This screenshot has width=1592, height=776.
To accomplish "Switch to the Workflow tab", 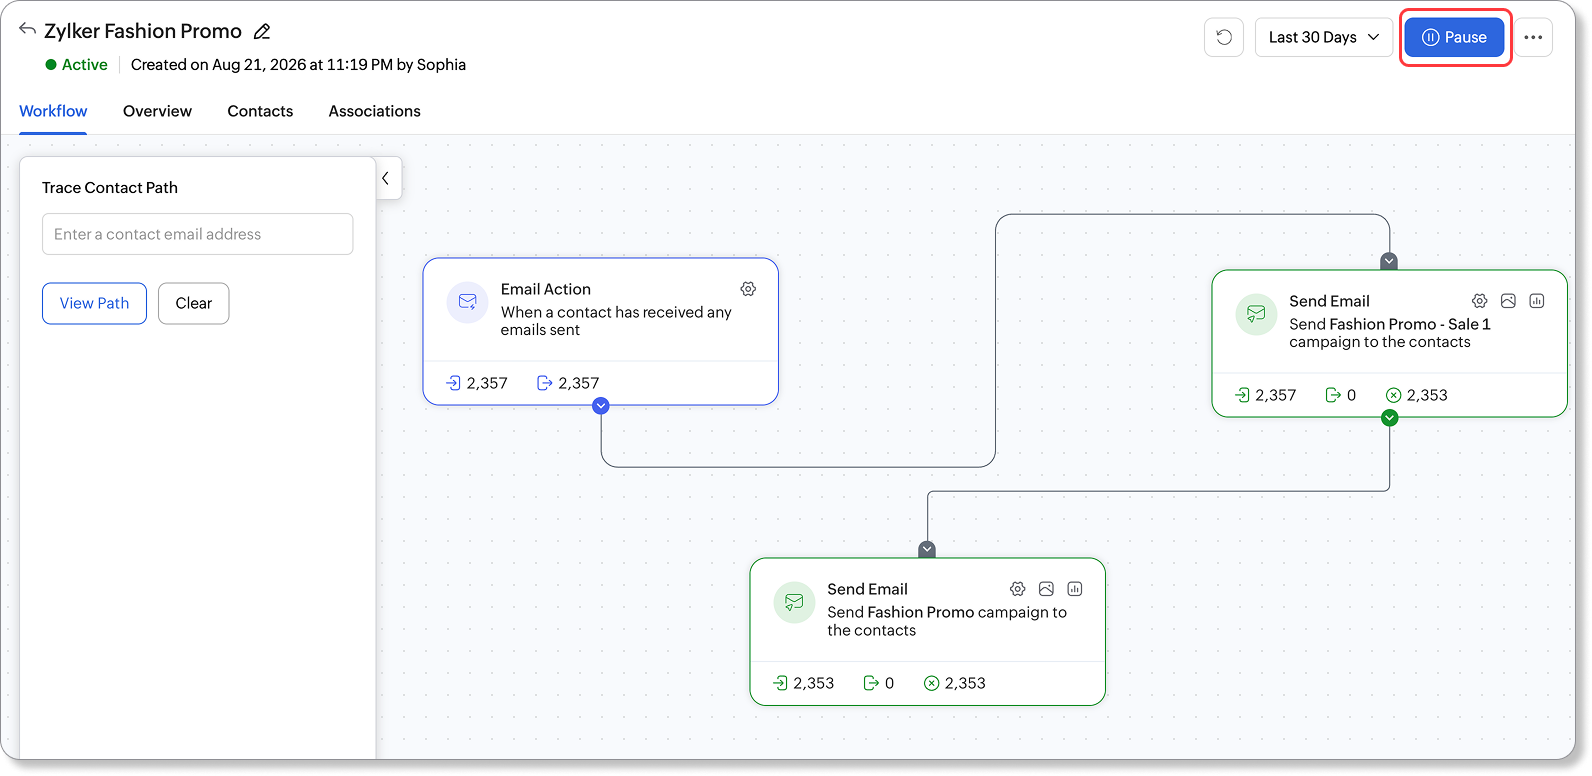I will [53, 111].
